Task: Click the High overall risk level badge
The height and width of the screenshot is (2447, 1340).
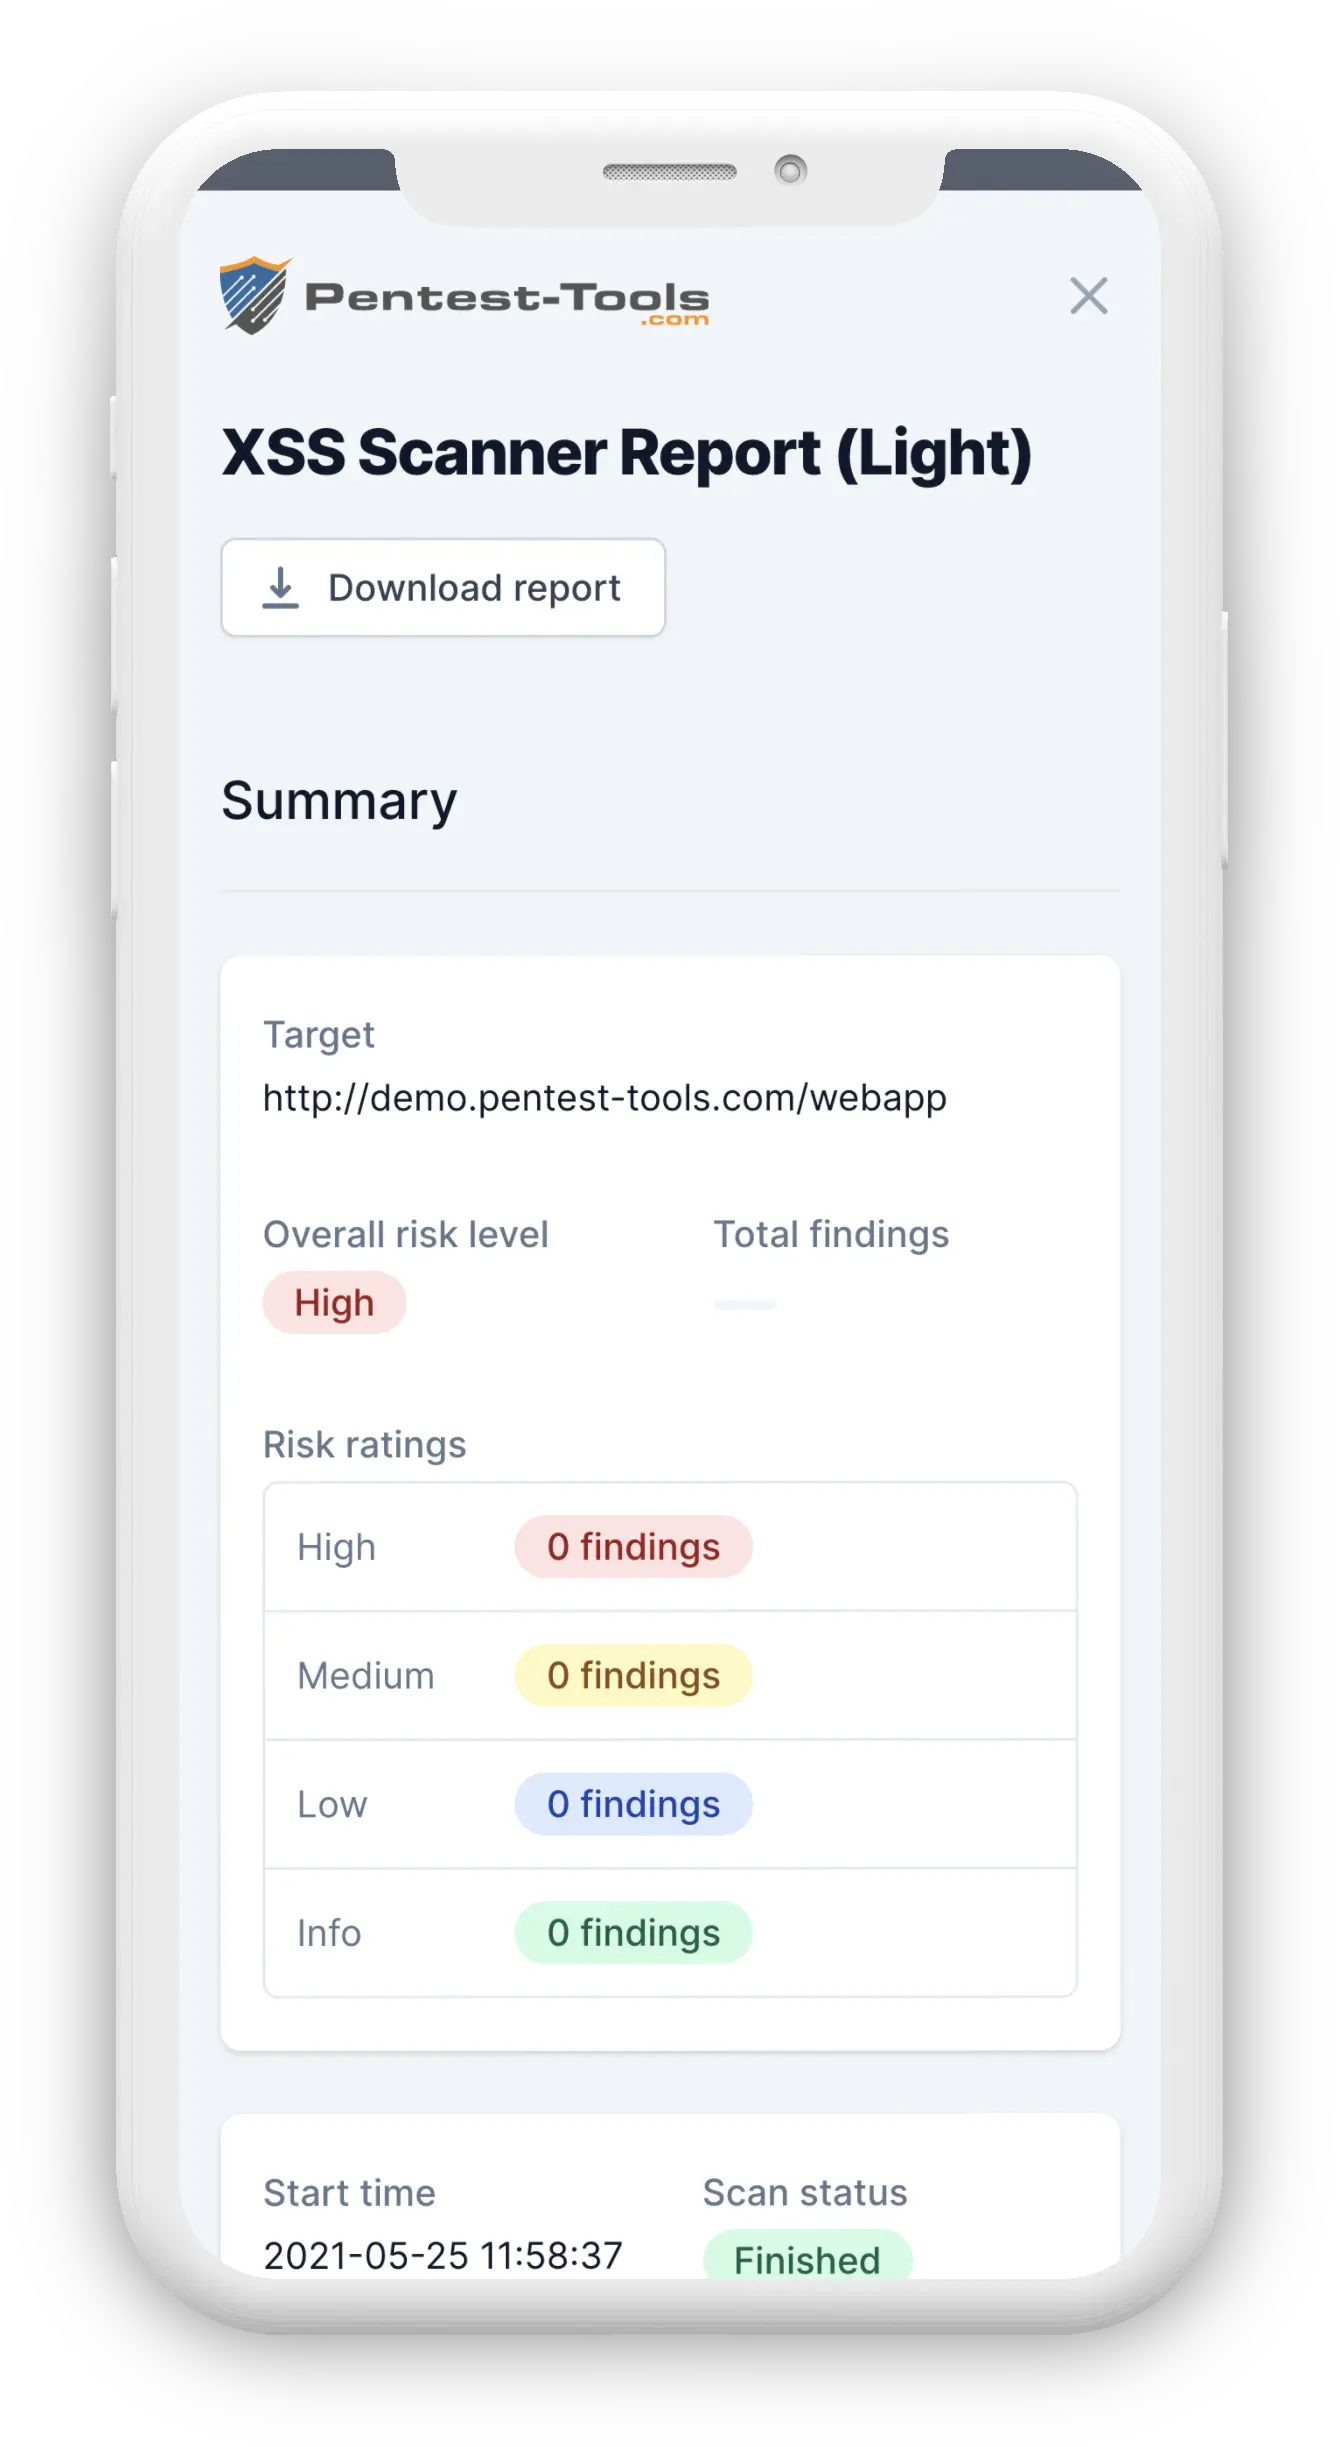Action: pos(334,1303)
